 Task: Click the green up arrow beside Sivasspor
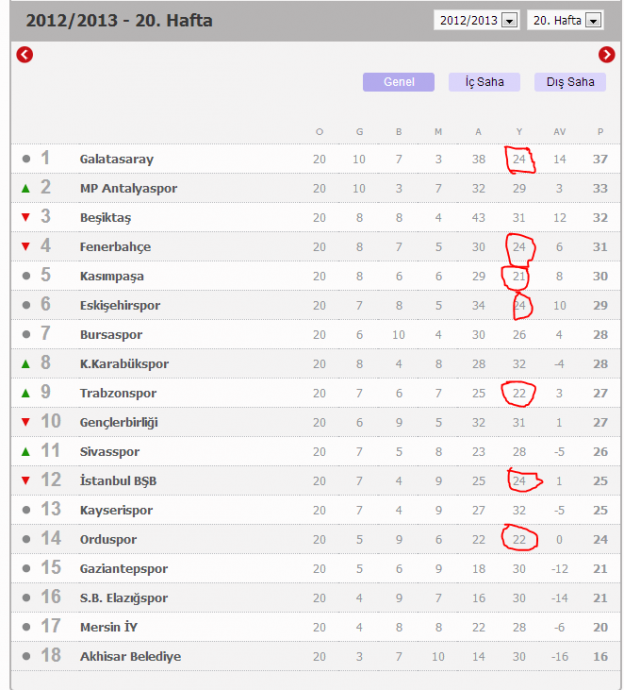click(x=25, y=451)
